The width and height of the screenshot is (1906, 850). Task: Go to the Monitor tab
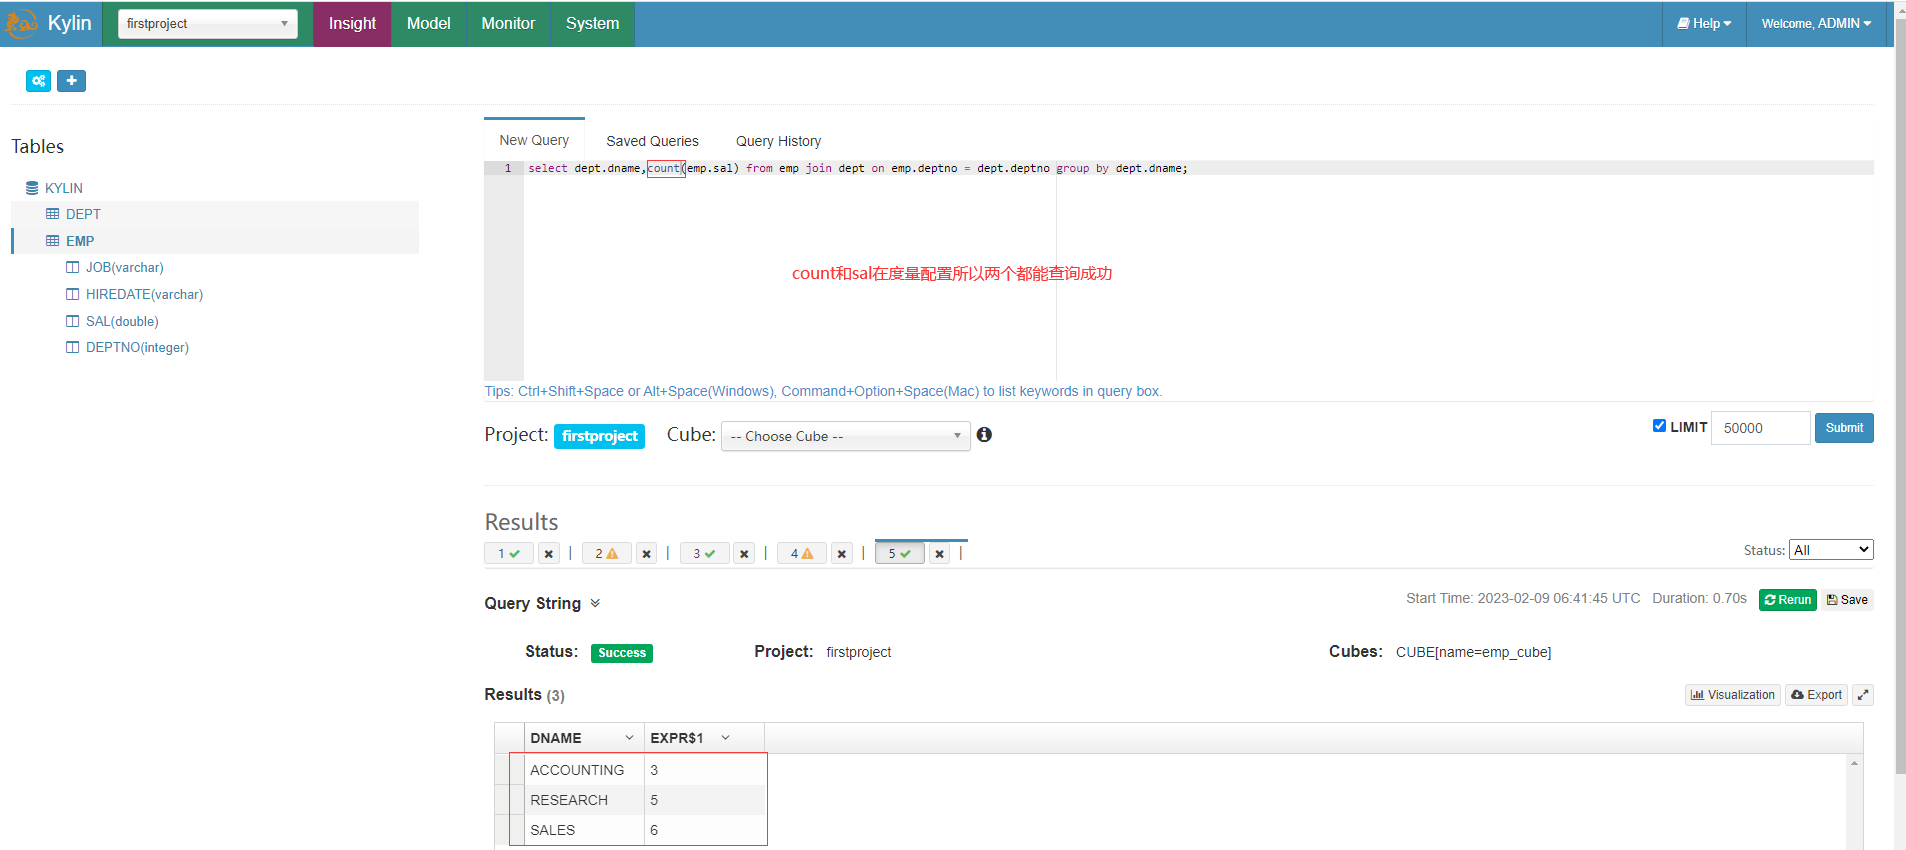pos(508,23)
